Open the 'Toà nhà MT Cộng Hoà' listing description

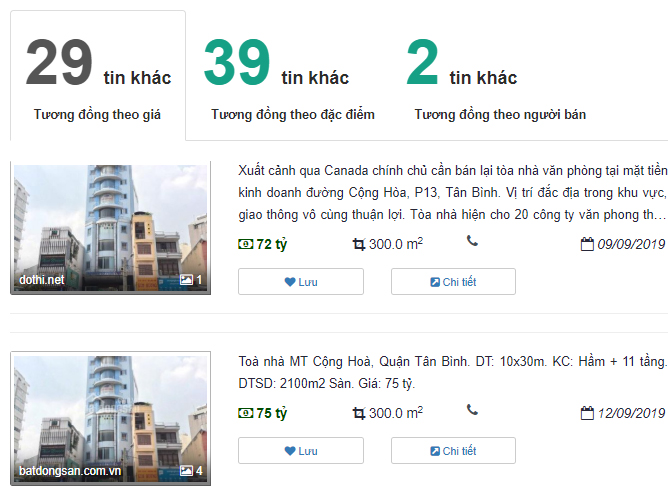(x=453, y=372)
